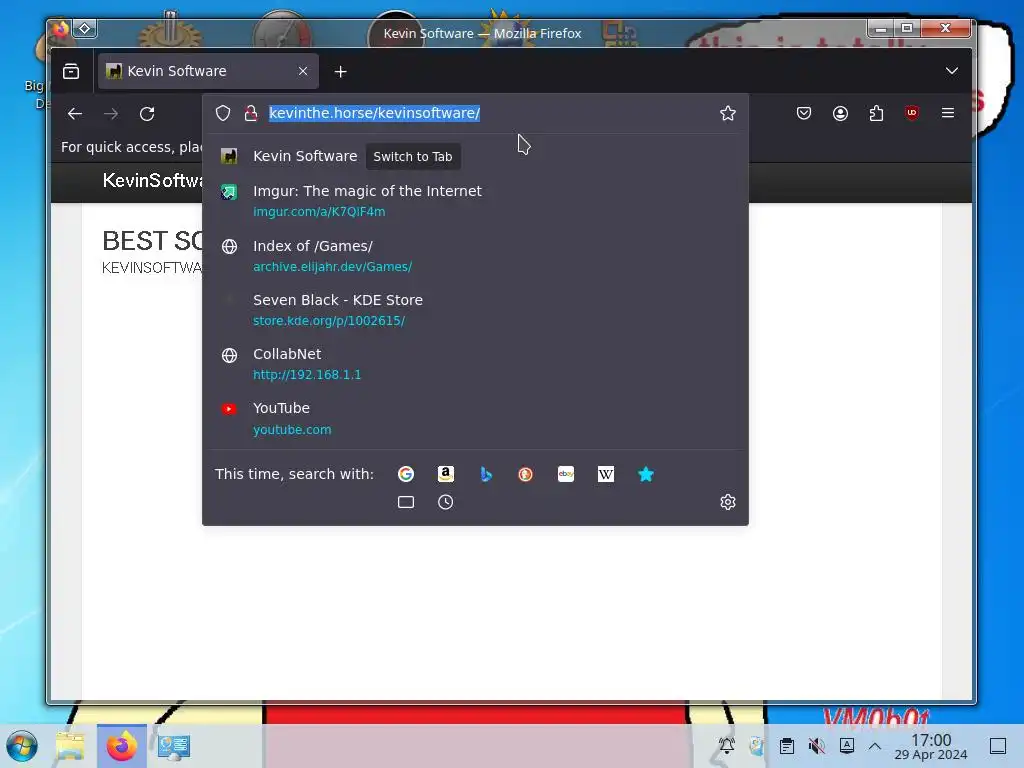Image resolution: width=1024 pixels, height=768 pixels.
Task: Show site security padlock info
Action: click(250, 113)
